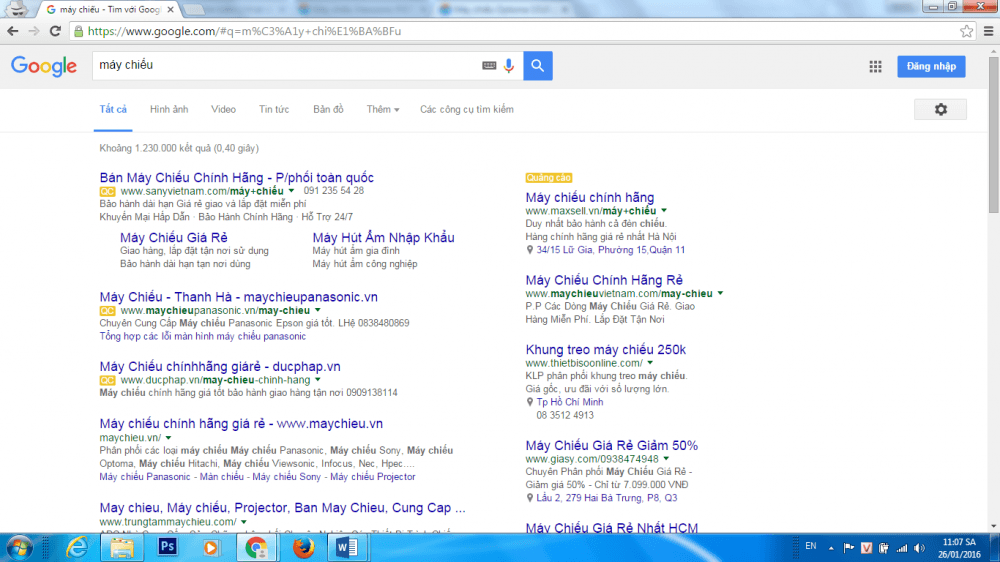Open Microsoft Word from the taskbar
The image size is (1000, 562).
tap(347, 548)
